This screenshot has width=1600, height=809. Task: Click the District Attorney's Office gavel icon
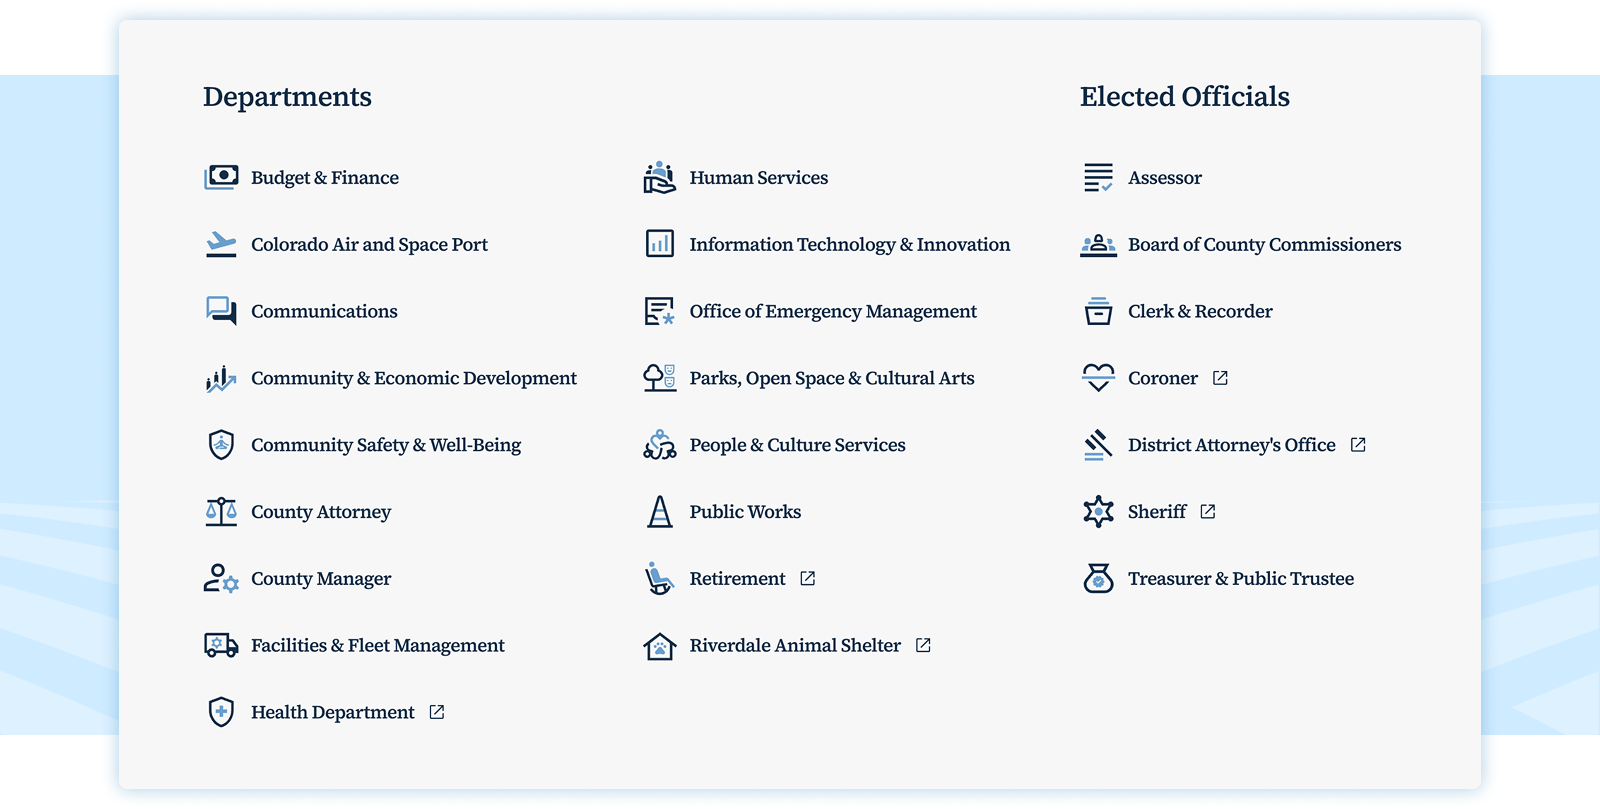1098,445
